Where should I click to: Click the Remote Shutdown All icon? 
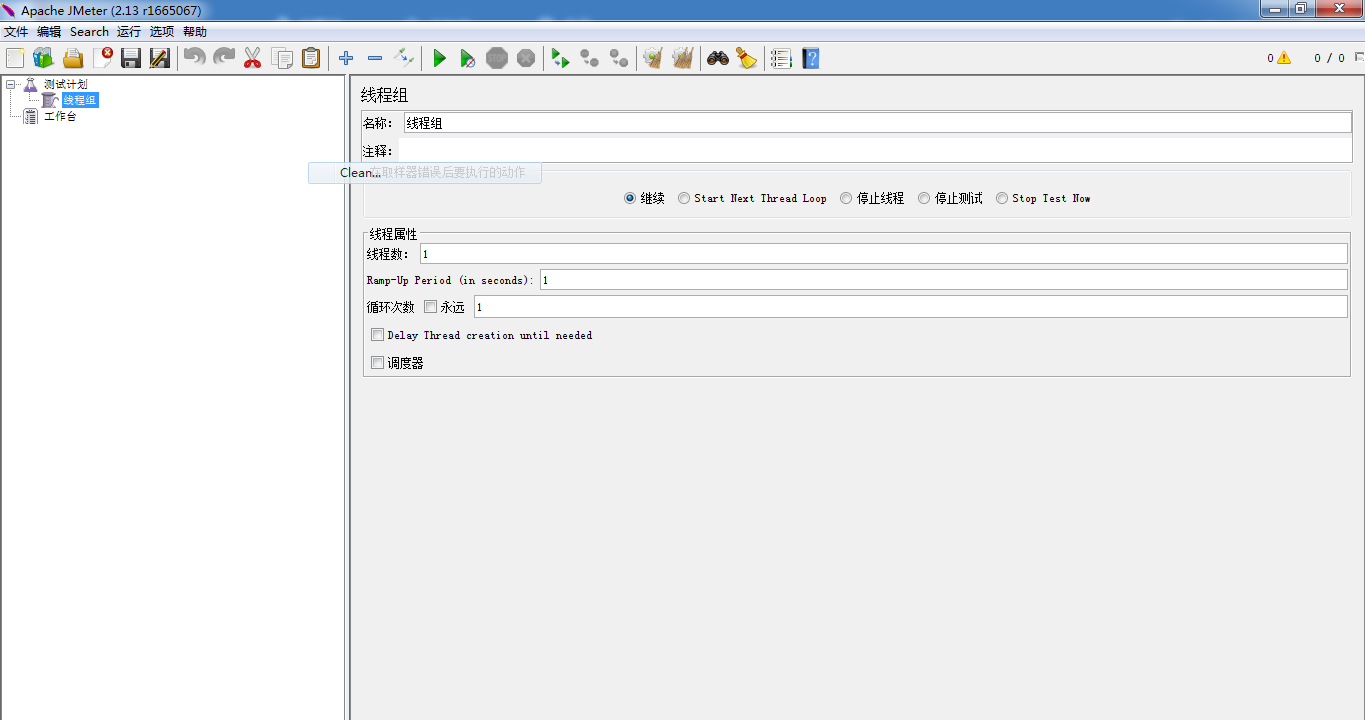[x=619, y=58]
